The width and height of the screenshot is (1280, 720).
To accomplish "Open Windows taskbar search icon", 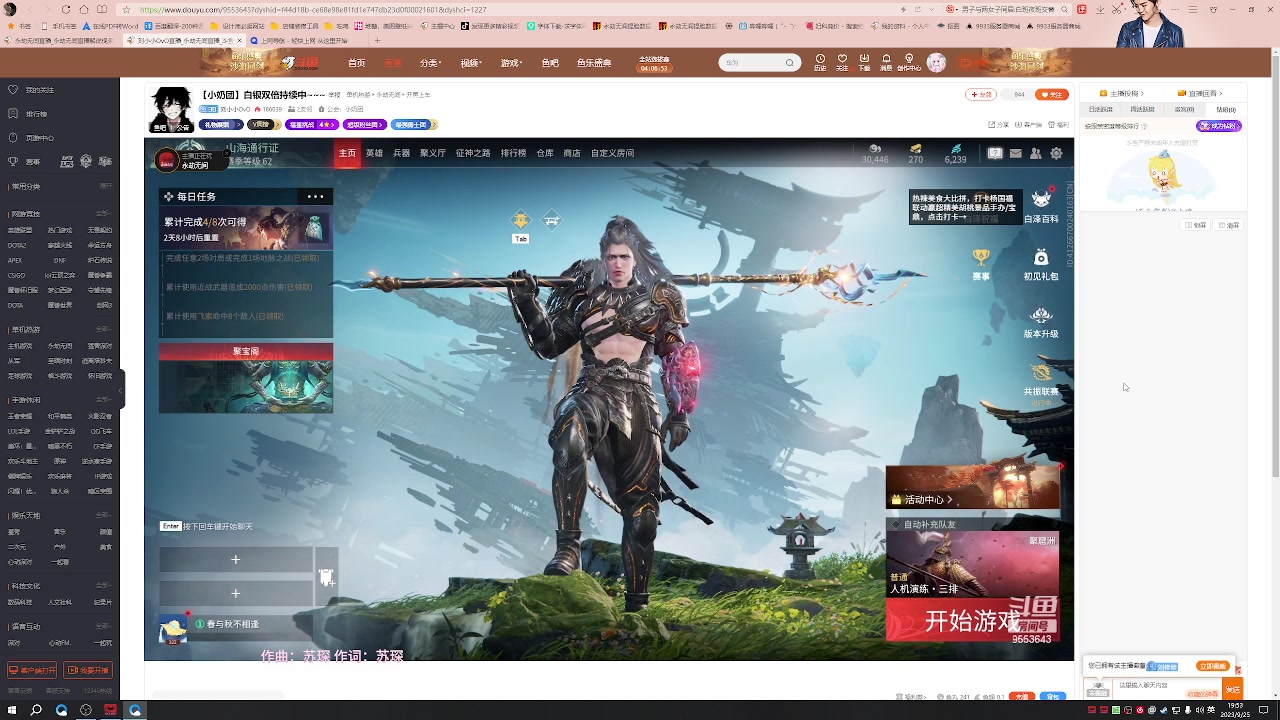I will coord(37,710).
